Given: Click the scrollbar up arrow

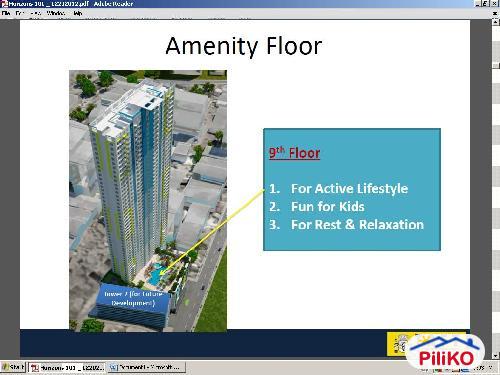Looking at the screenshot, I should pos(496,23).
